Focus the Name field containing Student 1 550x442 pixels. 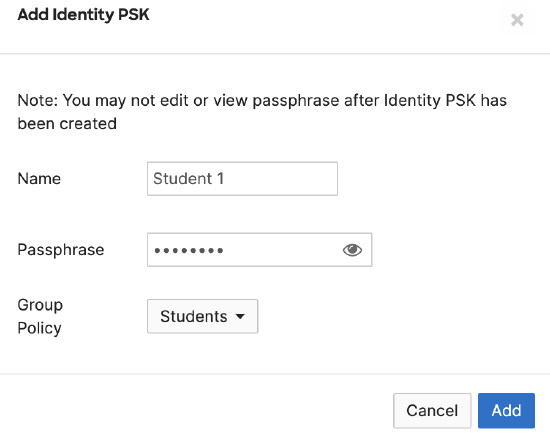[x=242, y=179]
